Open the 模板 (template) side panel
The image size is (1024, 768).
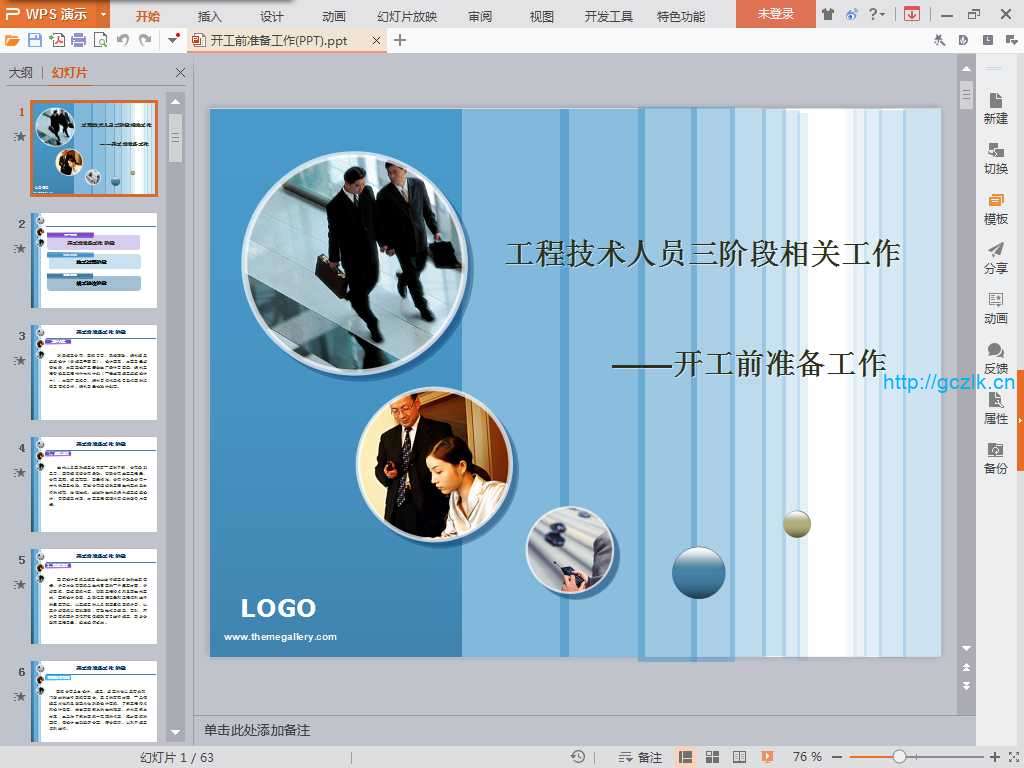[x=995, y=207]
